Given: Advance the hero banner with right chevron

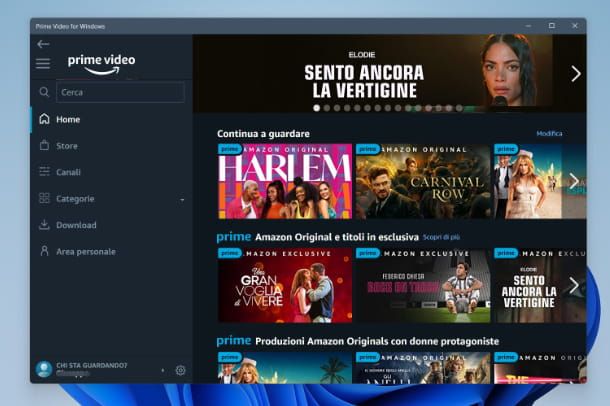Looking at the screenshot, I should pyautogui.click(x=576, y=74).
